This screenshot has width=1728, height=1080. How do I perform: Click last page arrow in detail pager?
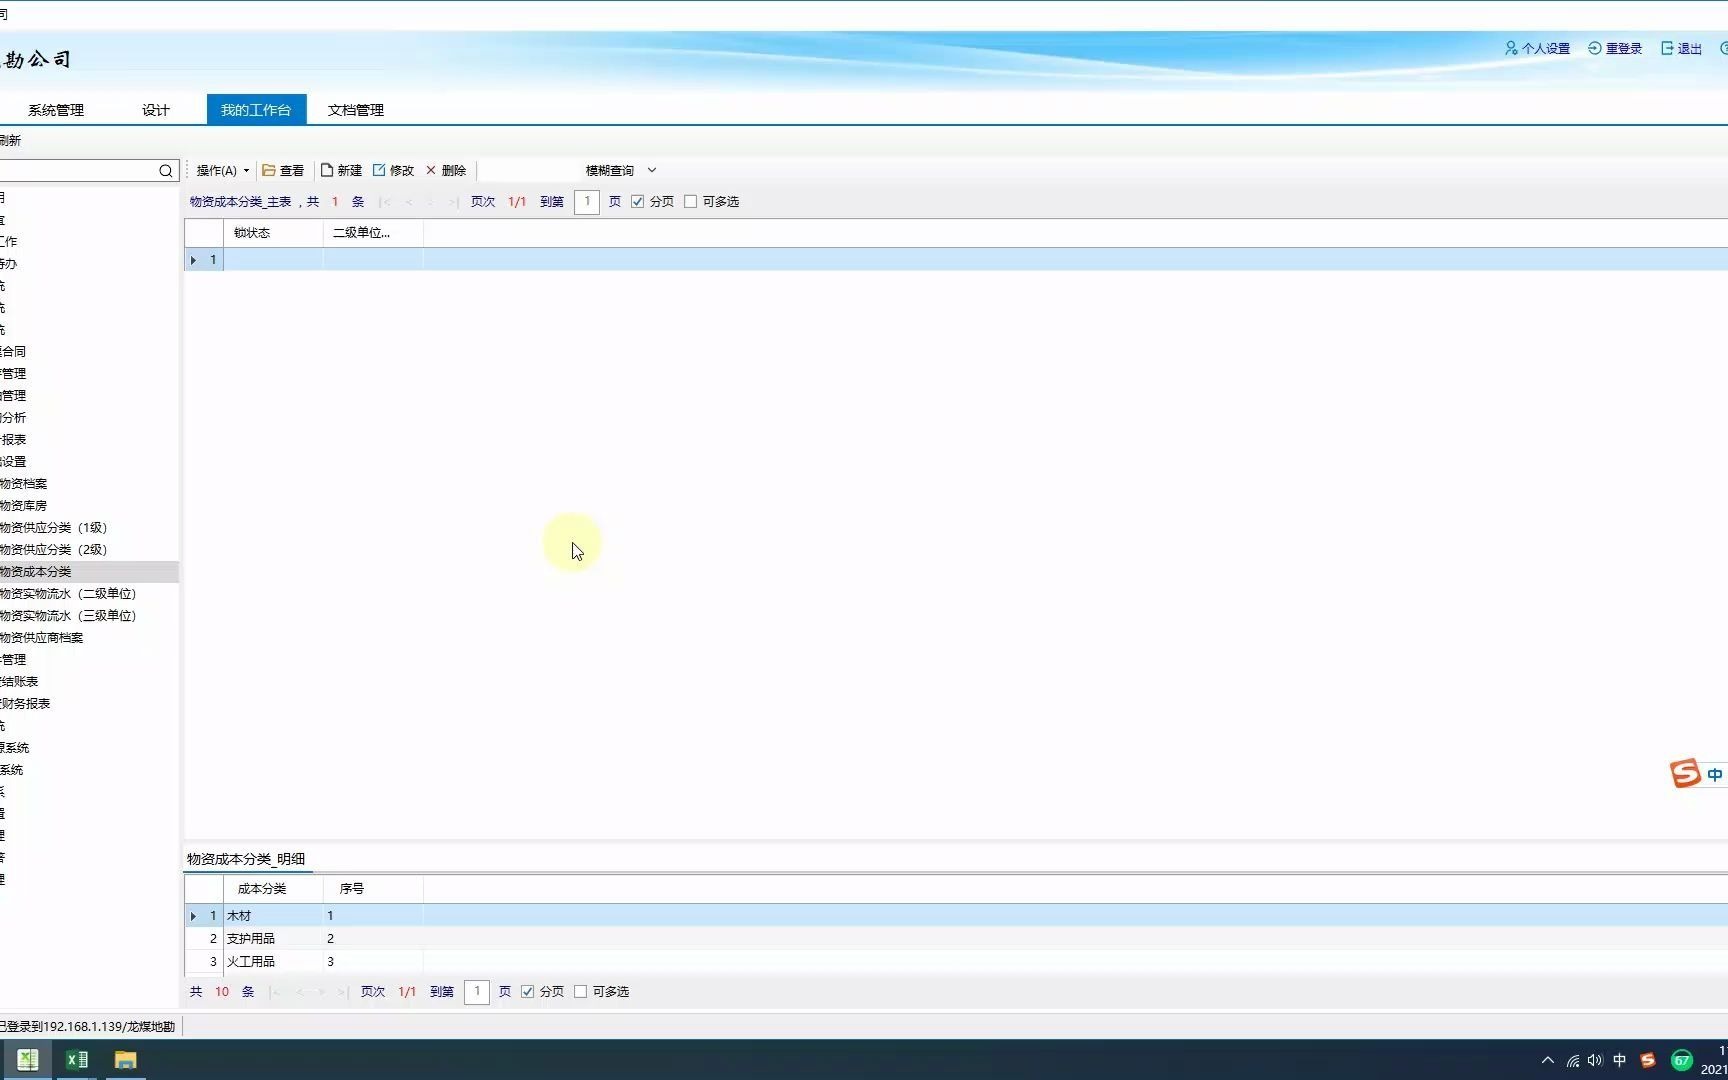pos(342,992)
